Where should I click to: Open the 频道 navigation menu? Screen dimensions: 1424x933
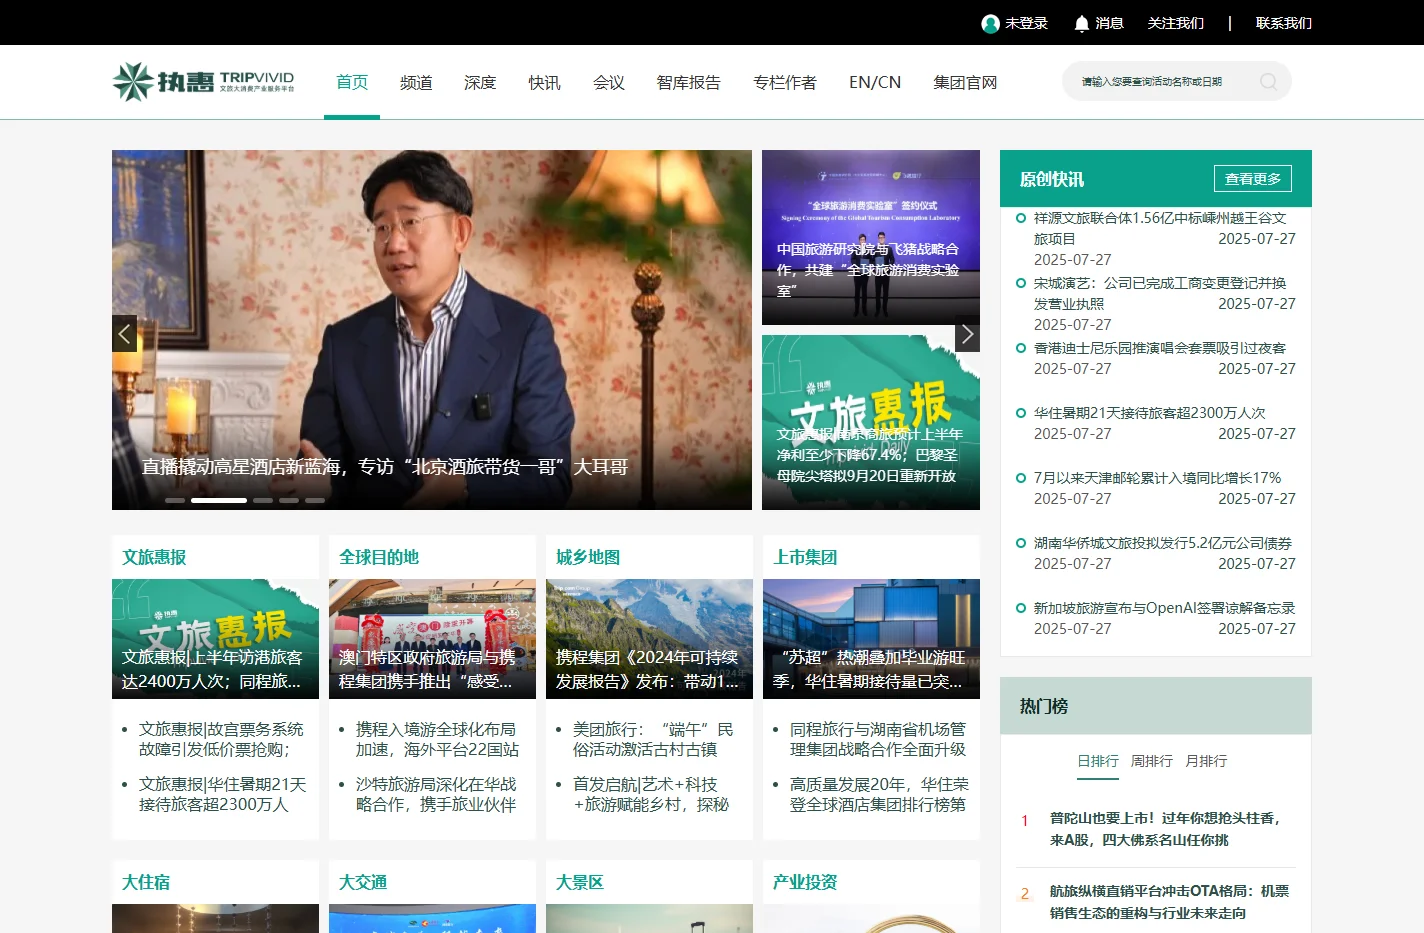tap(416, 82)
